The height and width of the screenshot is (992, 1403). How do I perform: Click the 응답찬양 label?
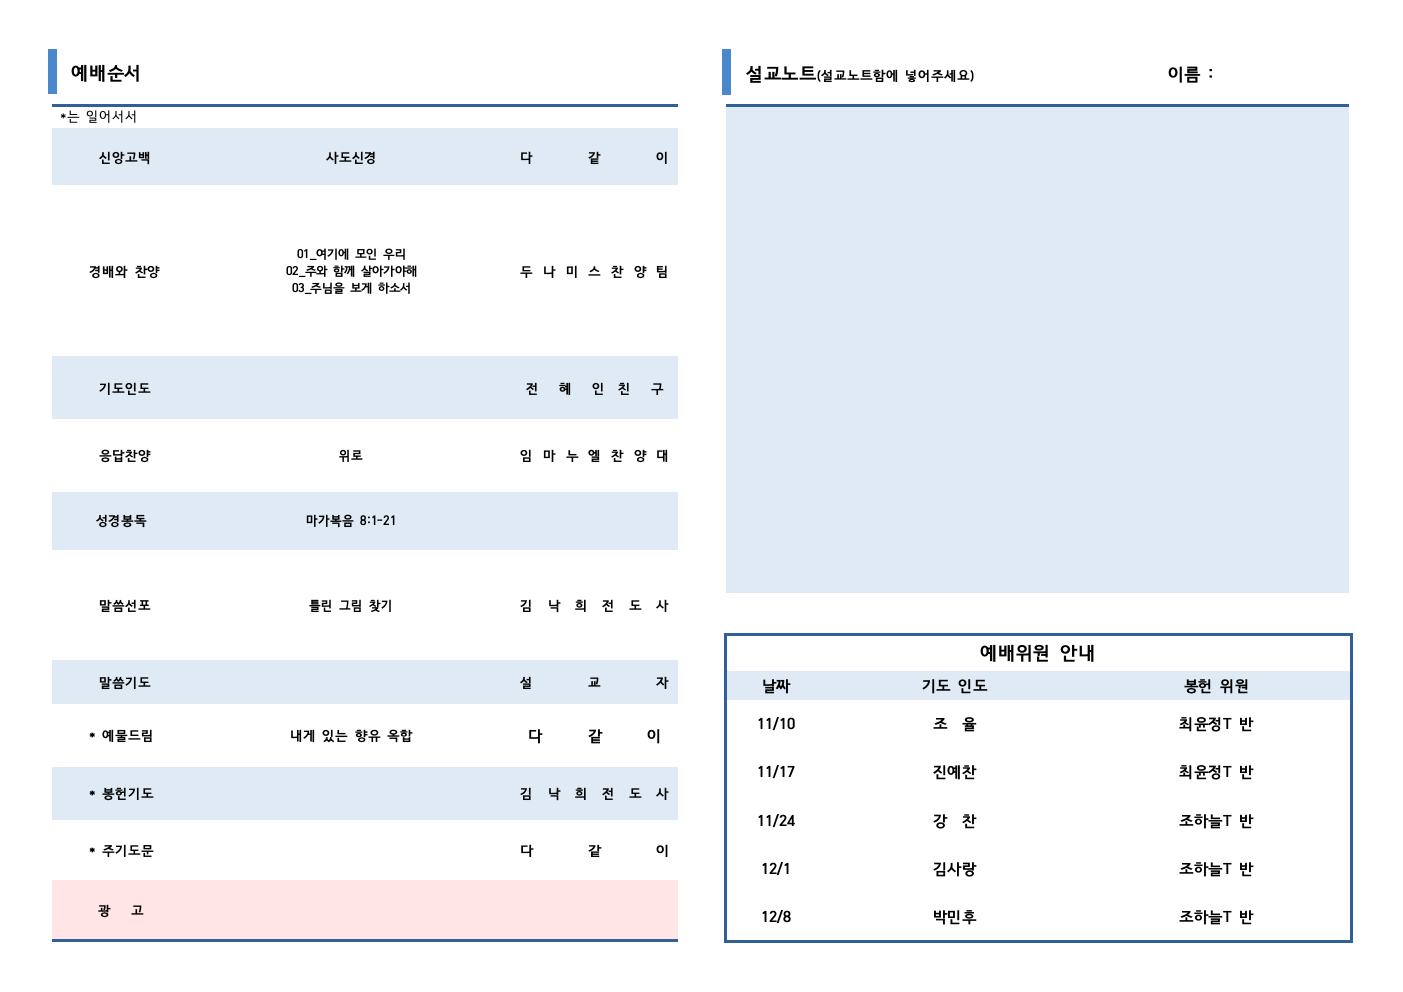tap(124, 455)
